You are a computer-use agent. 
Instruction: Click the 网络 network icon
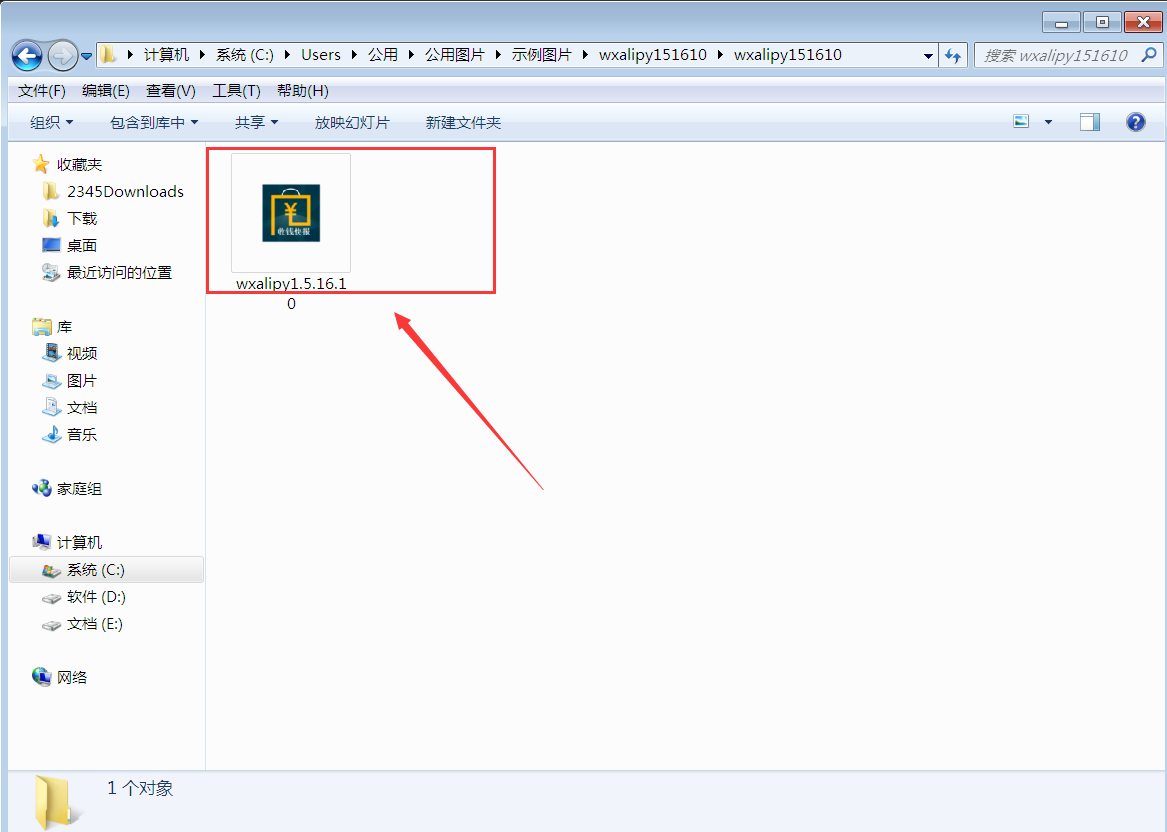click(x=42, y=676)
